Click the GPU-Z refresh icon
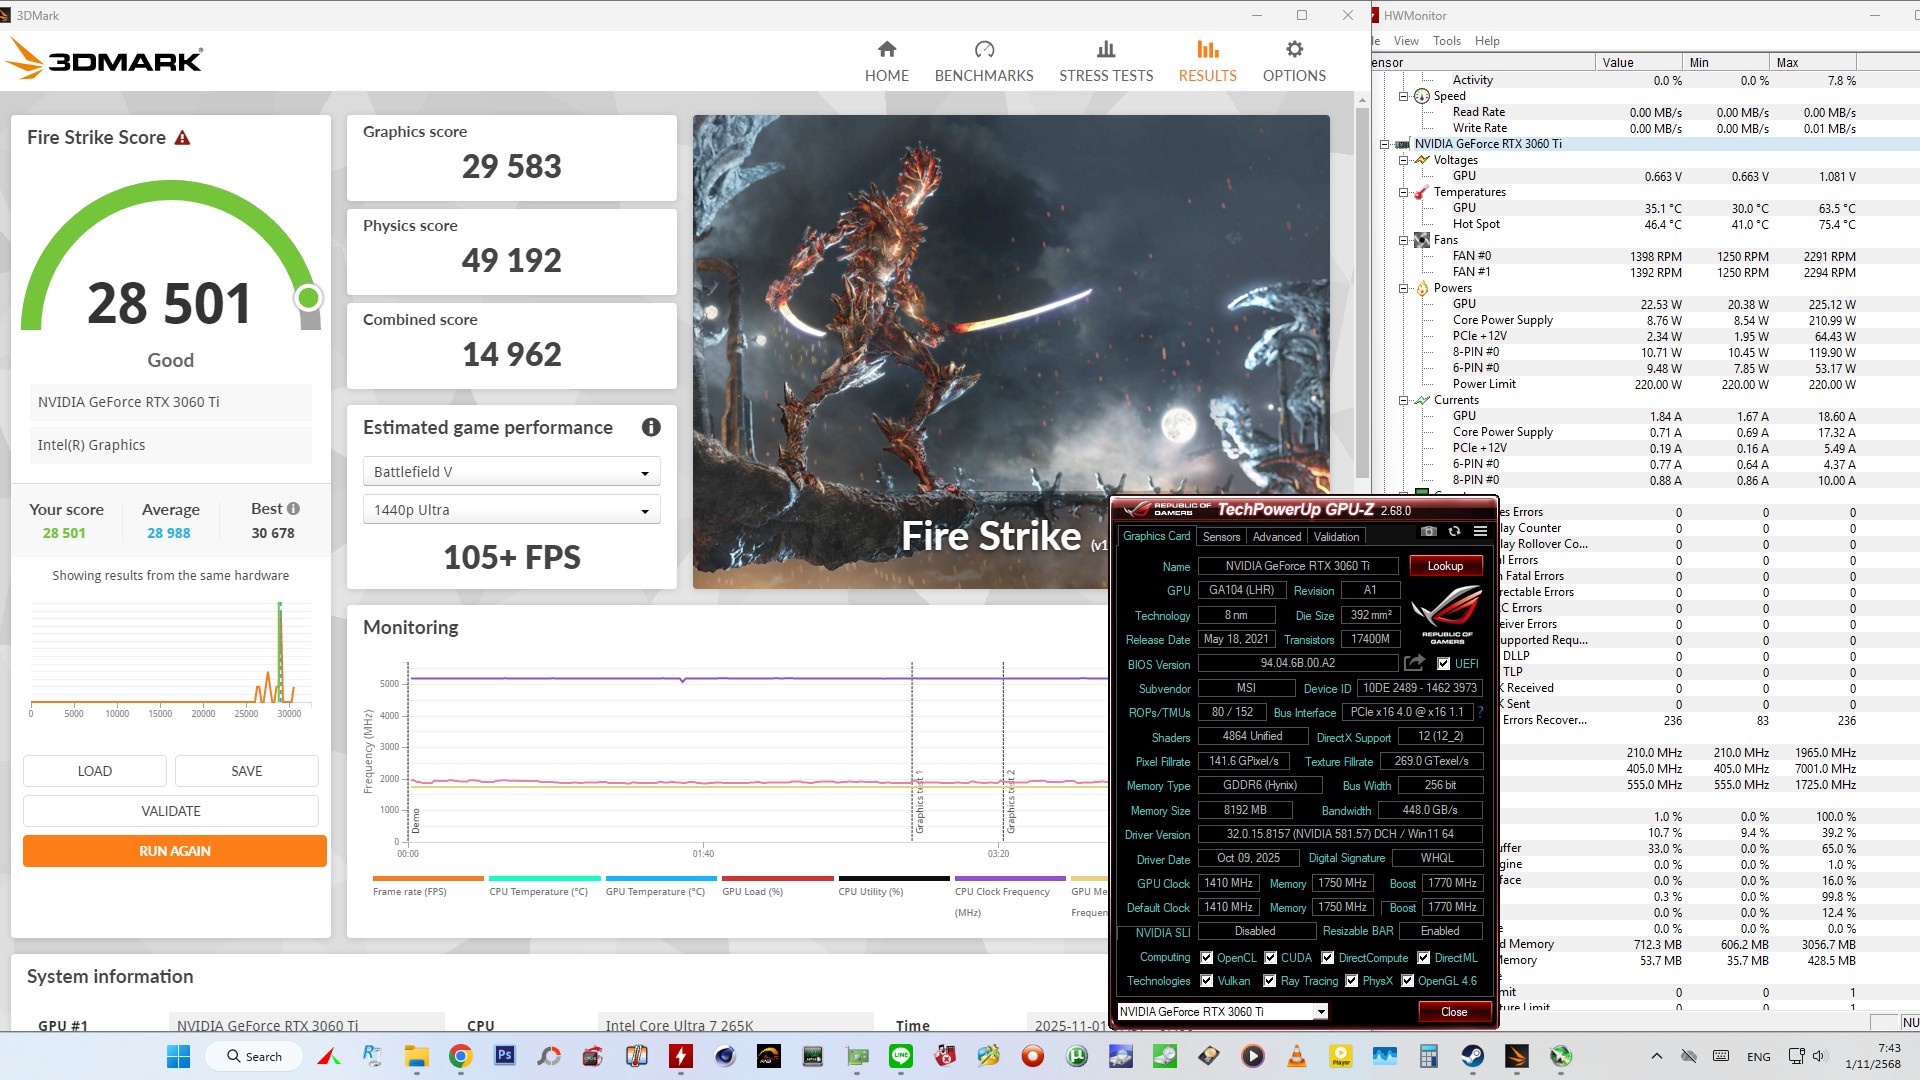The width and height of the screenshot is (1920, 1080). [1454, 532]
